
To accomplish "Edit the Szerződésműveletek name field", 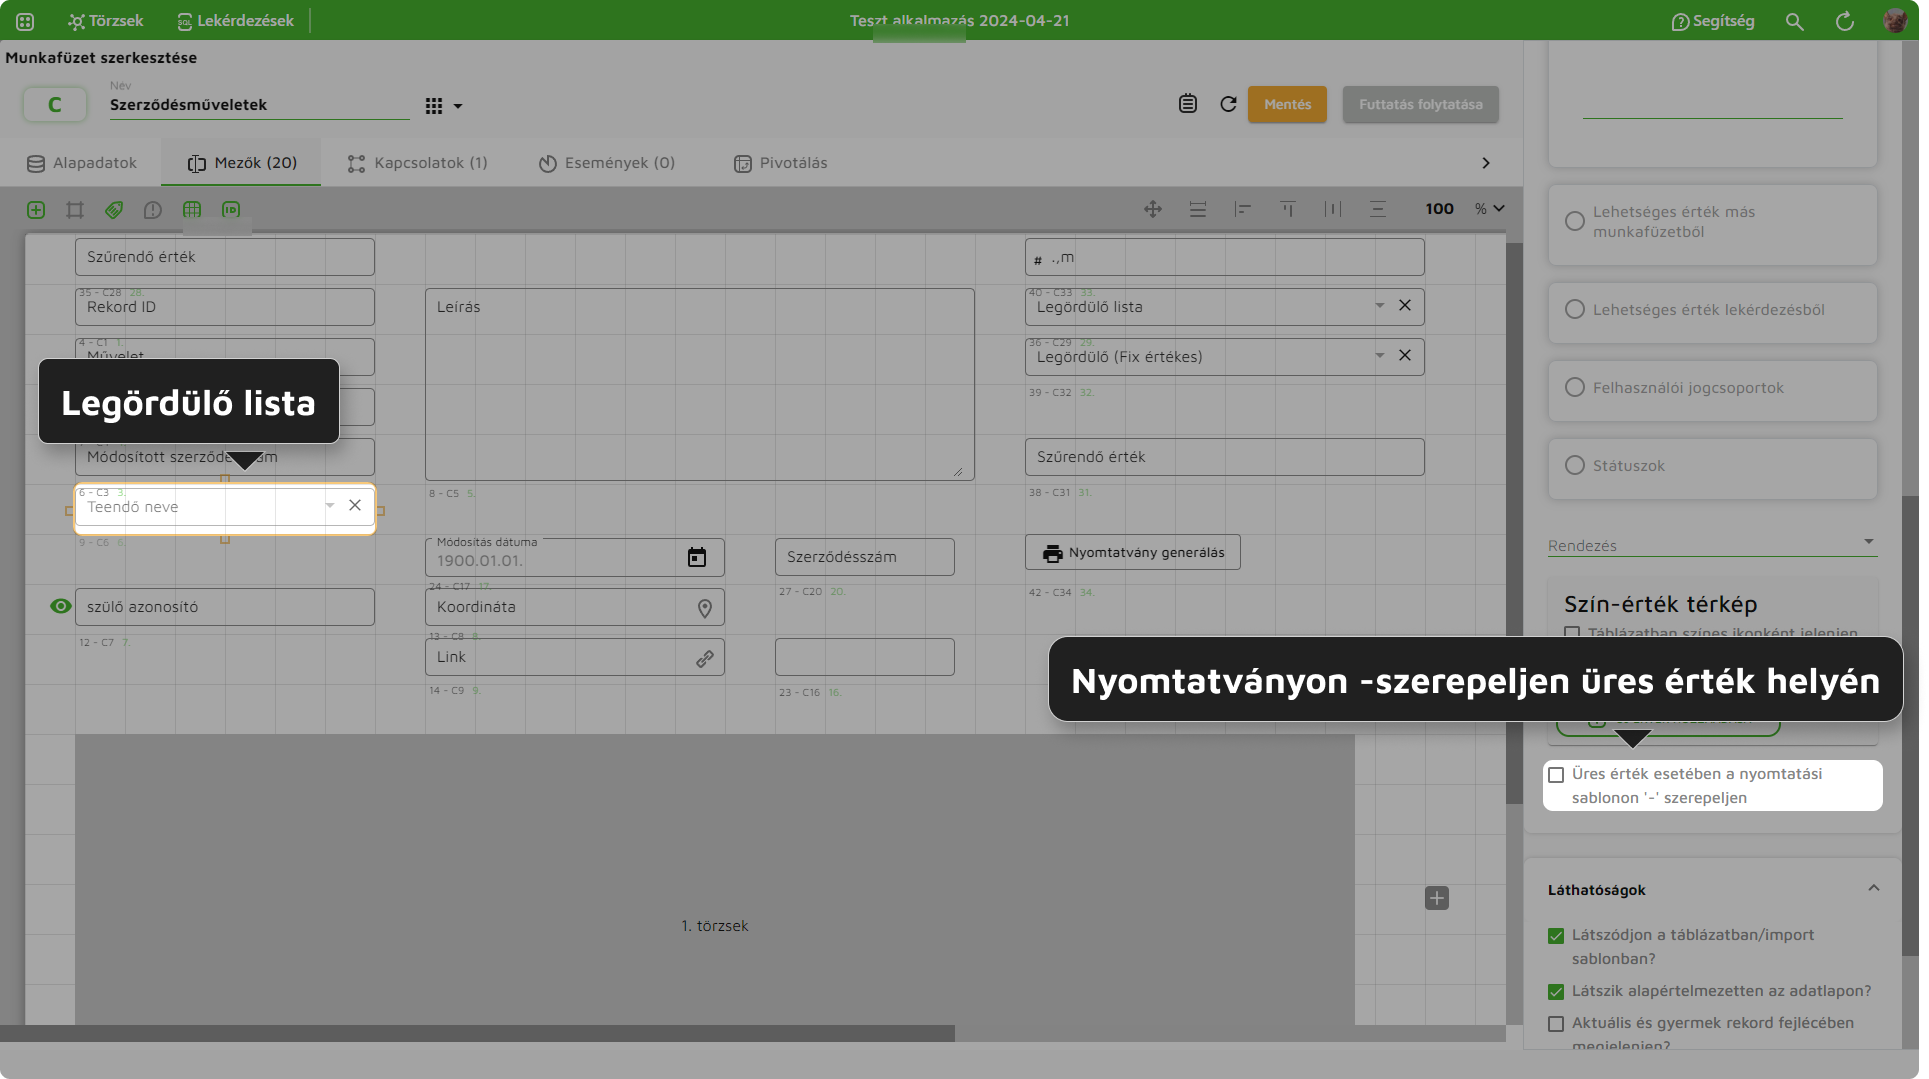I will click(x=260, y=105).
